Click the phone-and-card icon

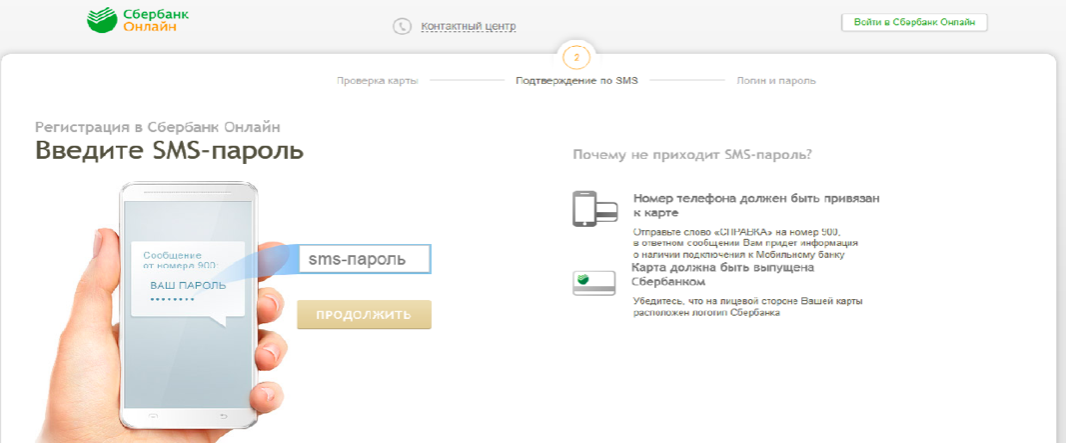pyautogui.click(x=594, y=208)
